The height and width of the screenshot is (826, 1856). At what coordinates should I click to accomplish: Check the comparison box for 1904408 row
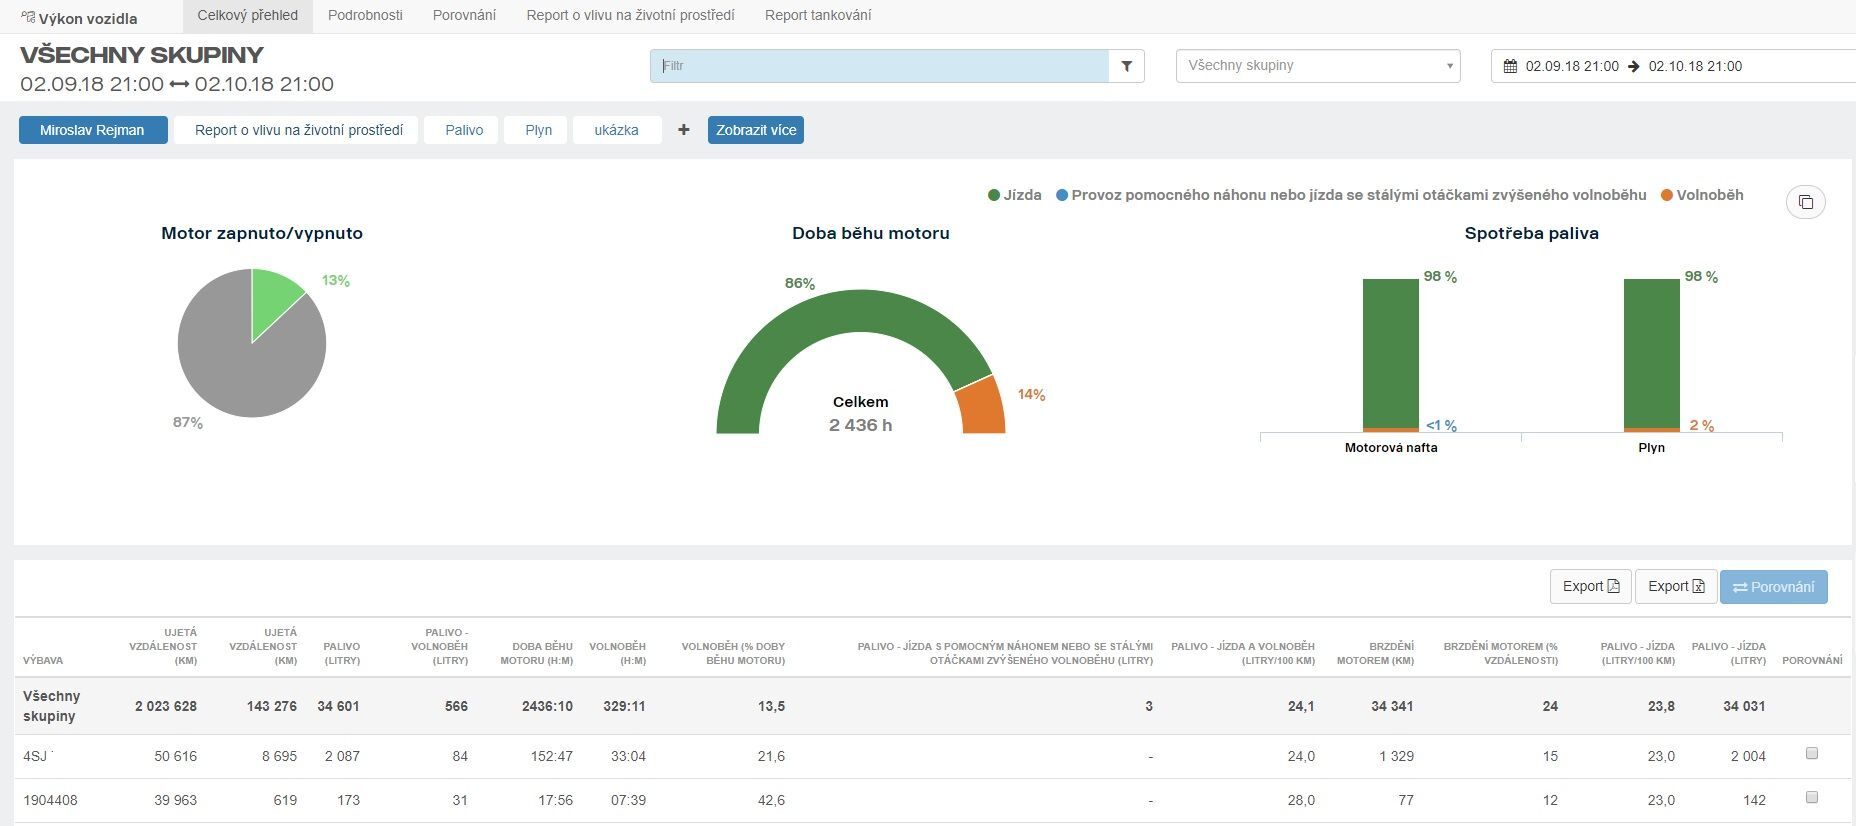(x=1811, y=798)
